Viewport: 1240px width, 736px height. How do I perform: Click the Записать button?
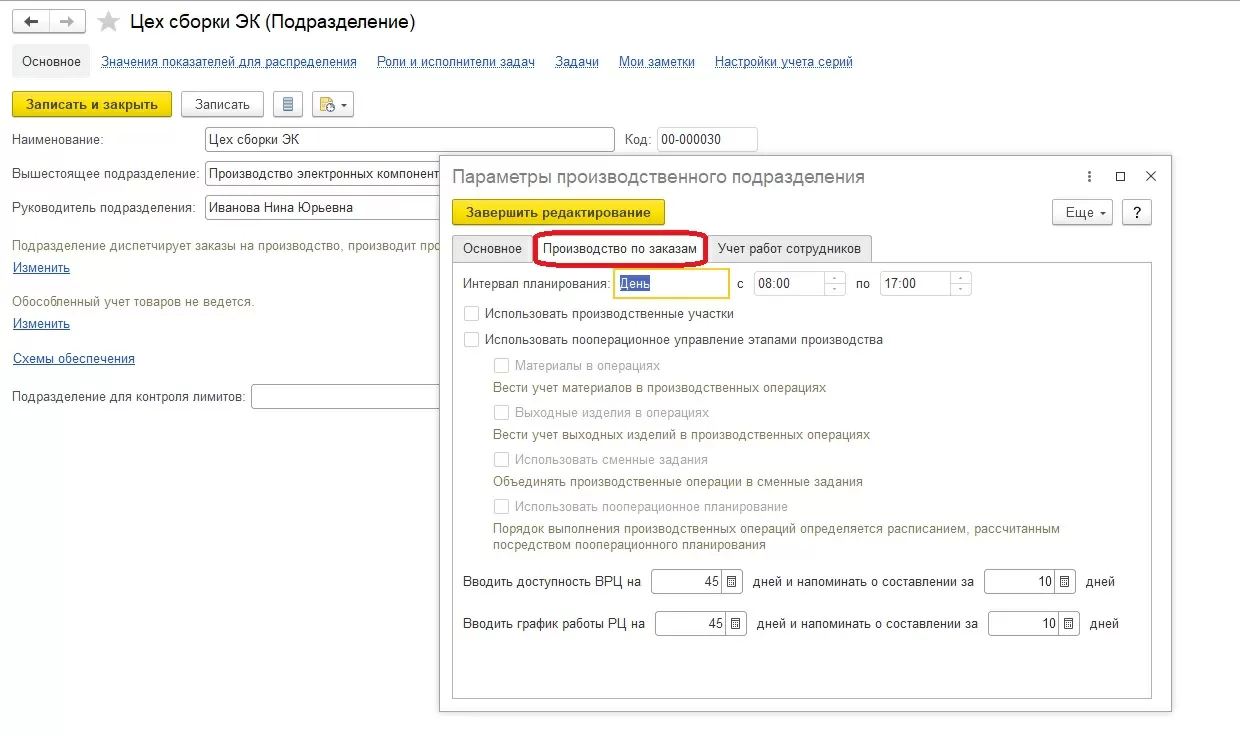click(222, 104)
